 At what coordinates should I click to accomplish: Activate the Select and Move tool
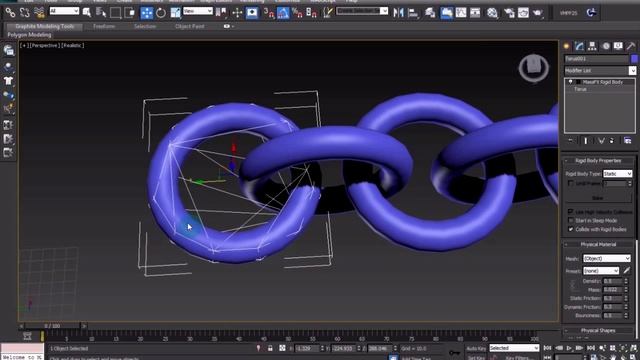pos(147,13)
